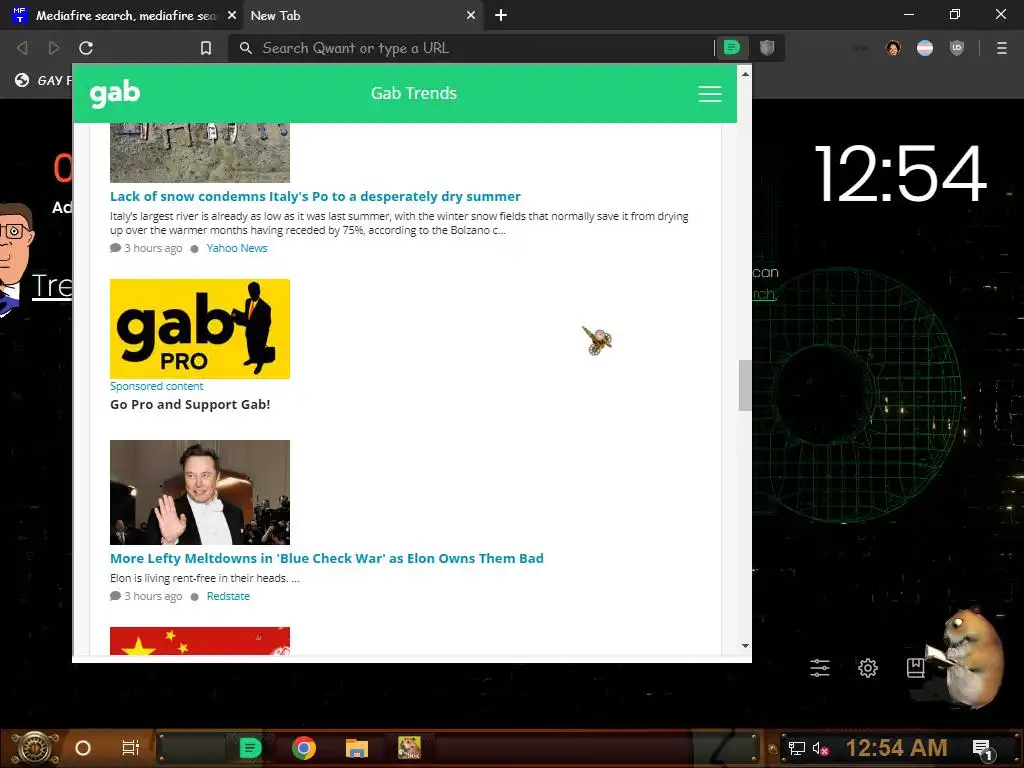This screenshot has height=768, width=1024.
Task: Click the comment icon beside Redstate
Action: (116, 596)
